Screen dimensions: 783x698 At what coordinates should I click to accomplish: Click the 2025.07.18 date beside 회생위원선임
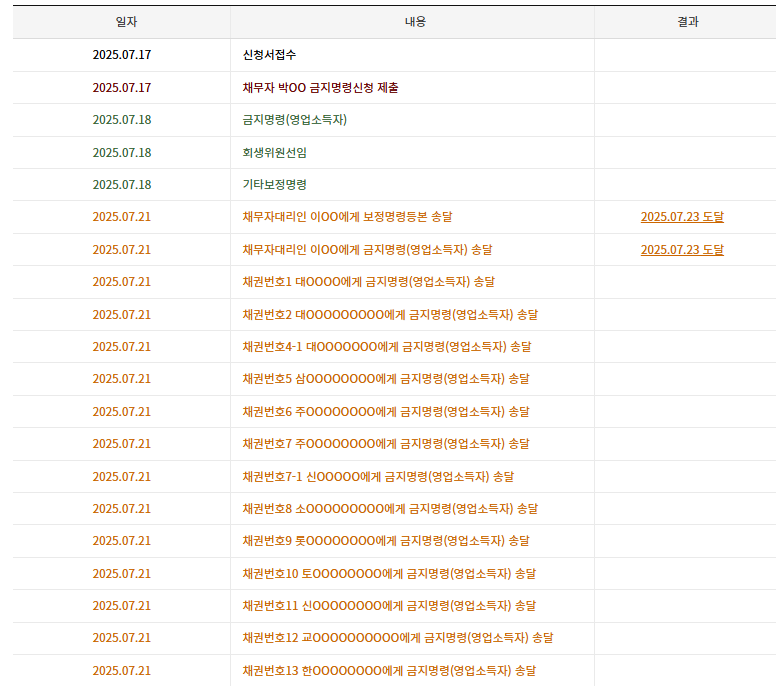pos(122,152)
